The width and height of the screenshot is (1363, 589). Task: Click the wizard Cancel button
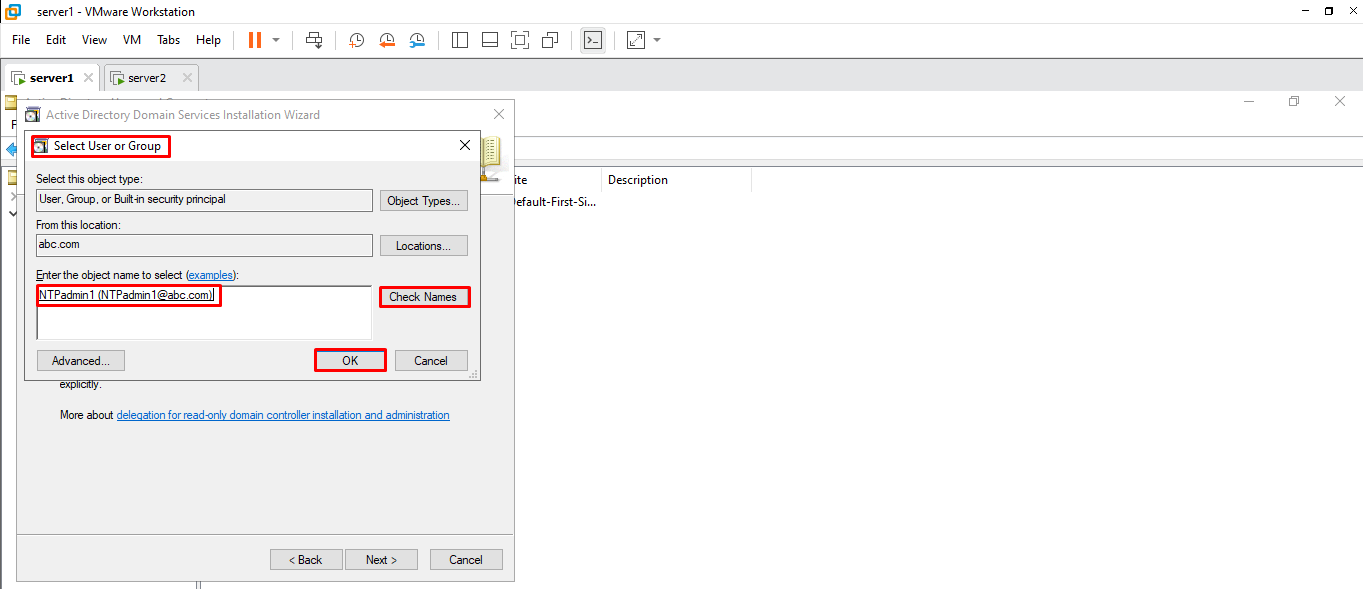(466, 560)
